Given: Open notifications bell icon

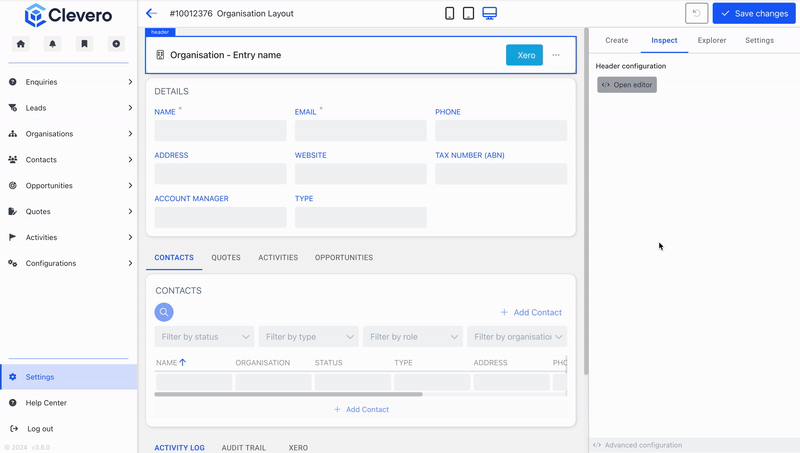Looking at the screenshot, I should click(x=53, y=44).
